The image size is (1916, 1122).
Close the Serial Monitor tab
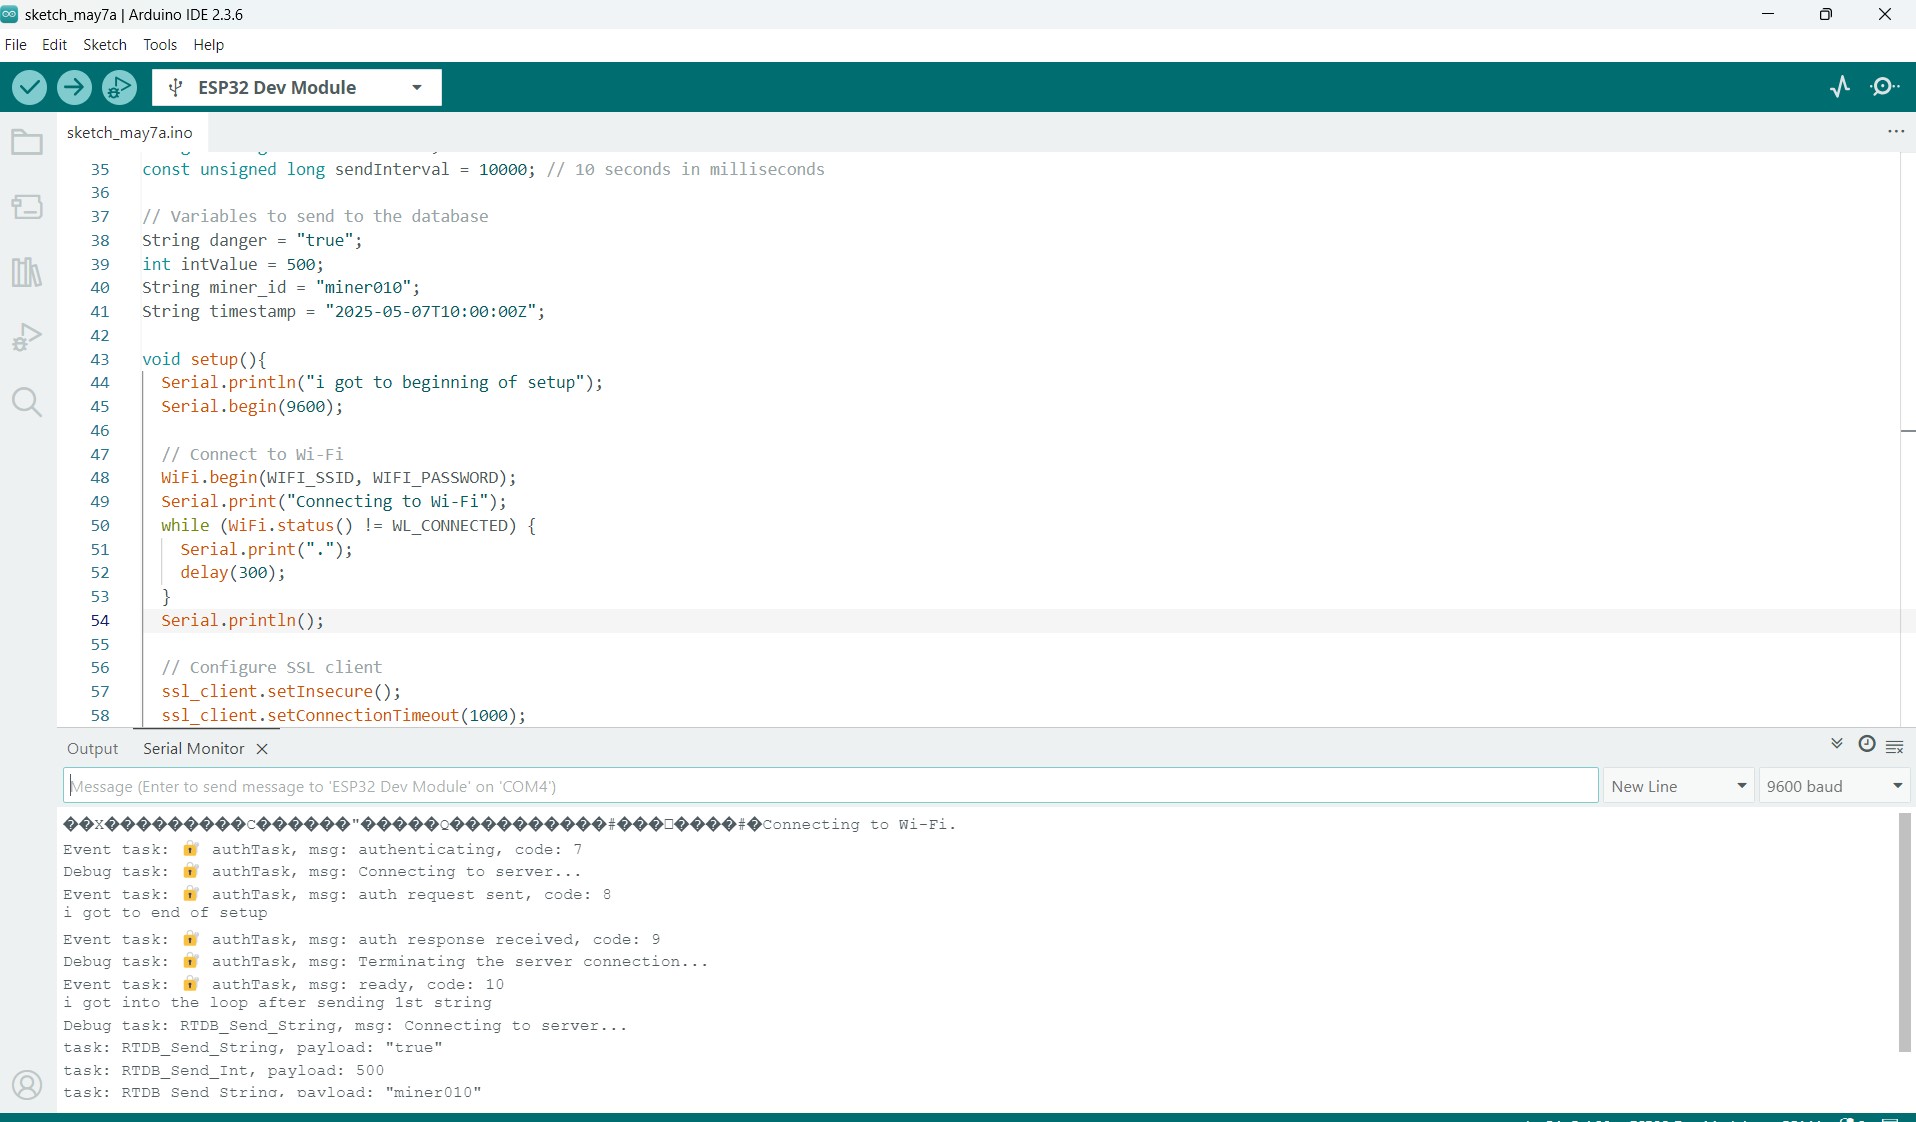click(262, 749)
